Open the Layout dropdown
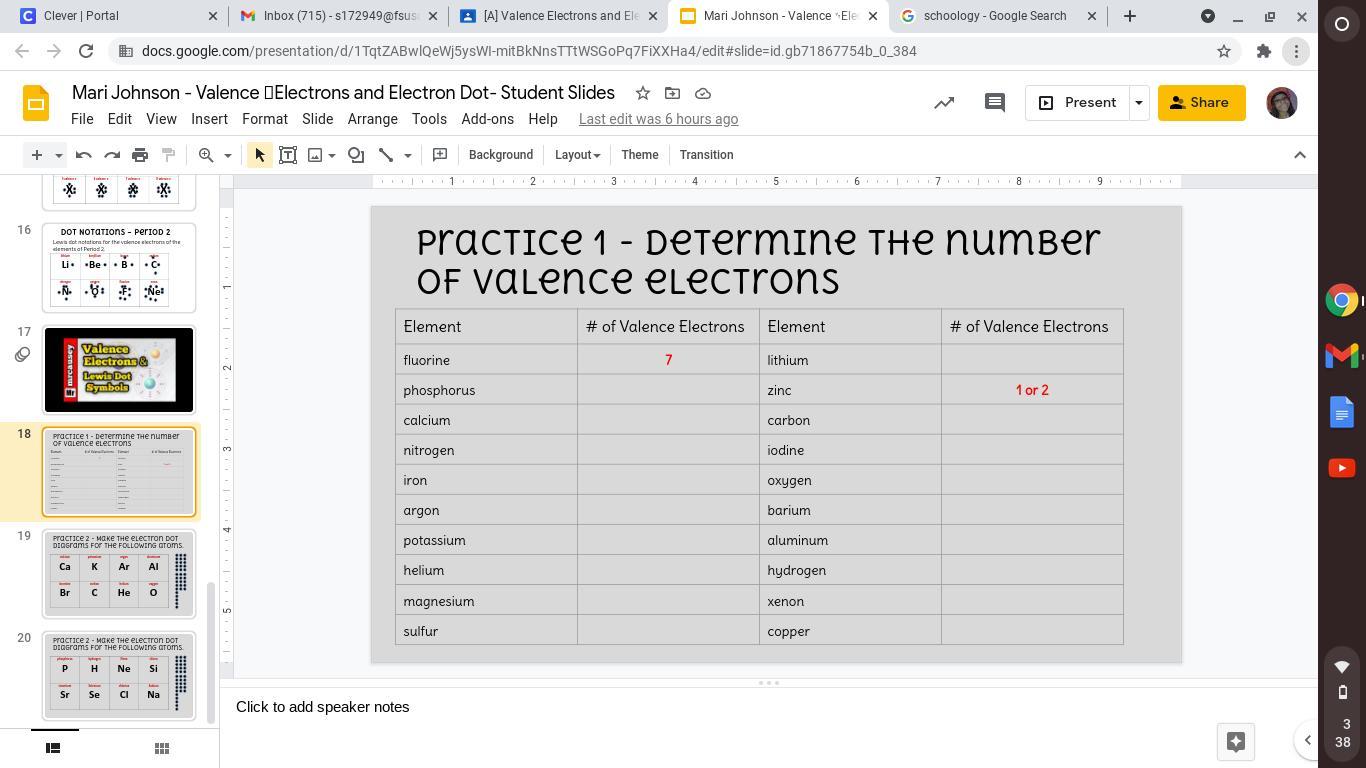The width and height of the screenshot is (1366, 768). coord(577,155)
